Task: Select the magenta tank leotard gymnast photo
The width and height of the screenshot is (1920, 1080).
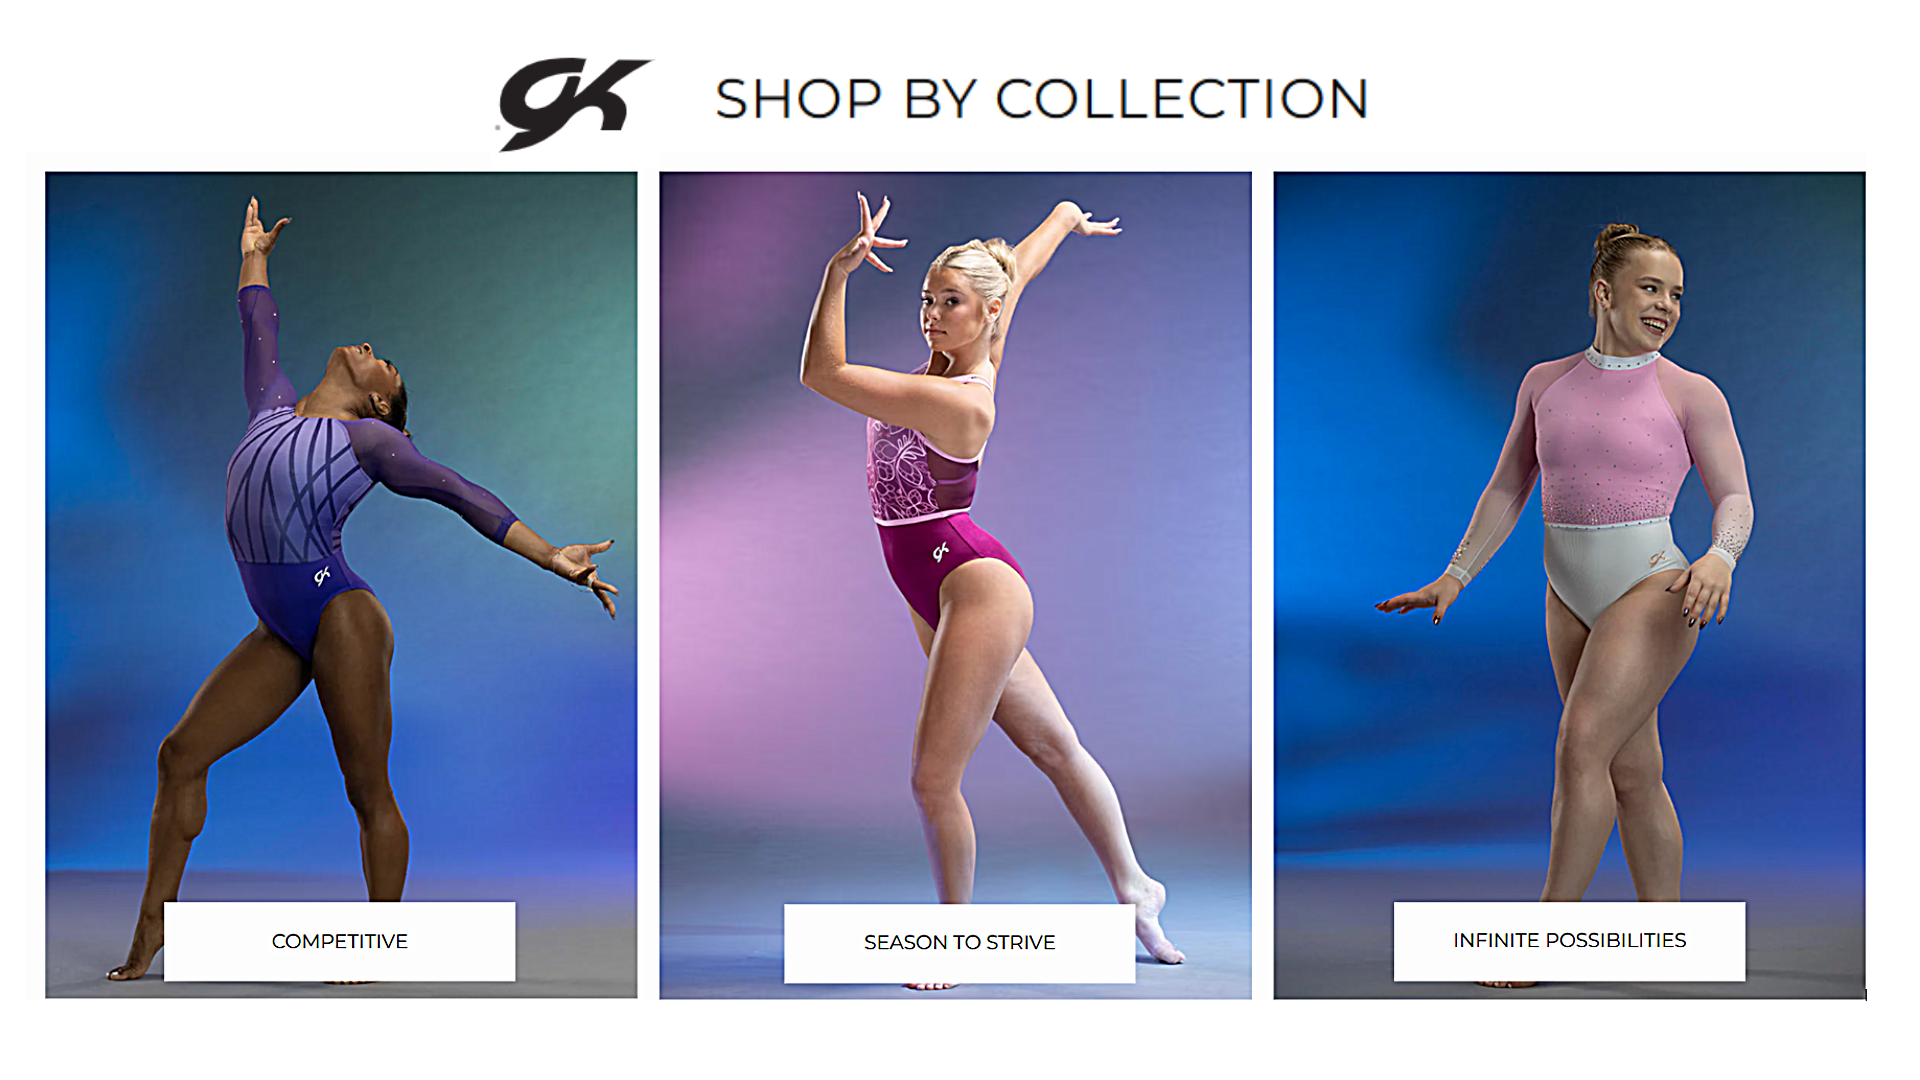Action: (955, 585)
